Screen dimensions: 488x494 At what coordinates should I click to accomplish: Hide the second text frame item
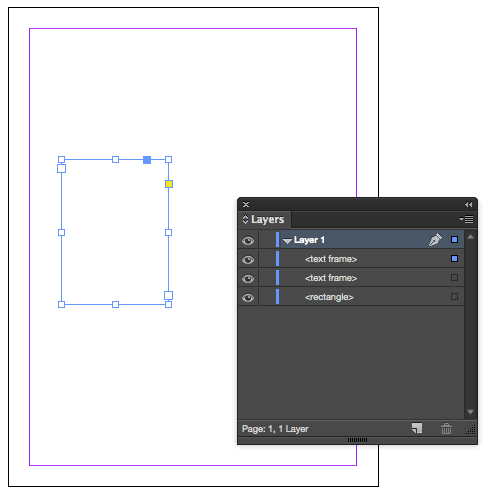pos(248,278)
